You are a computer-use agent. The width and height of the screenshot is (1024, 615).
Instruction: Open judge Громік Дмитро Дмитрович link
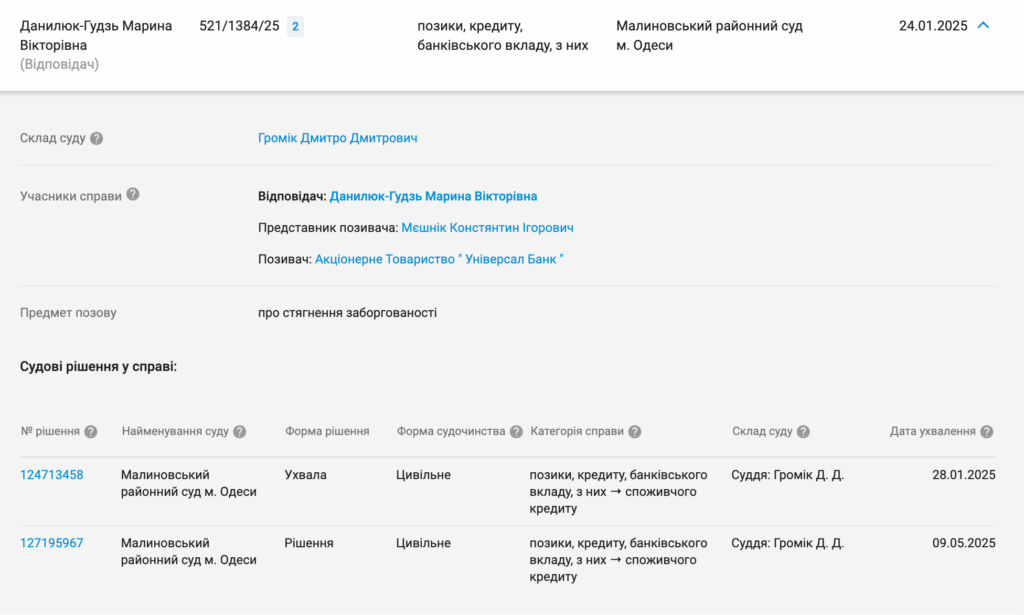(x=337, y=138)
